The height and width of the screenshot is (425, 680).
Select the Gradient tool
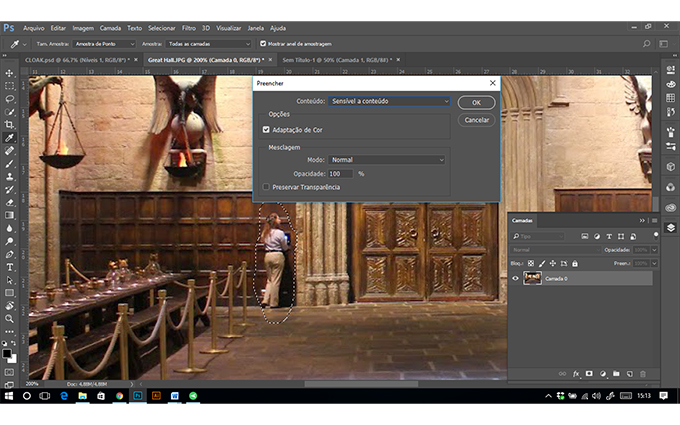9,216
